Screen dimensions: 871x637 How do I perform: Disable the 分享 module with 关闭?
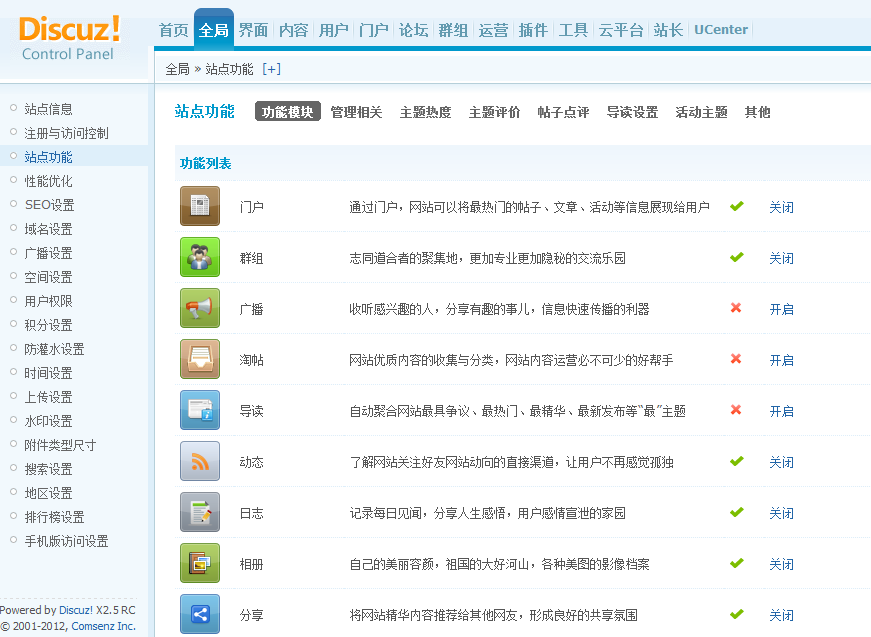click(x=782, y=615)
